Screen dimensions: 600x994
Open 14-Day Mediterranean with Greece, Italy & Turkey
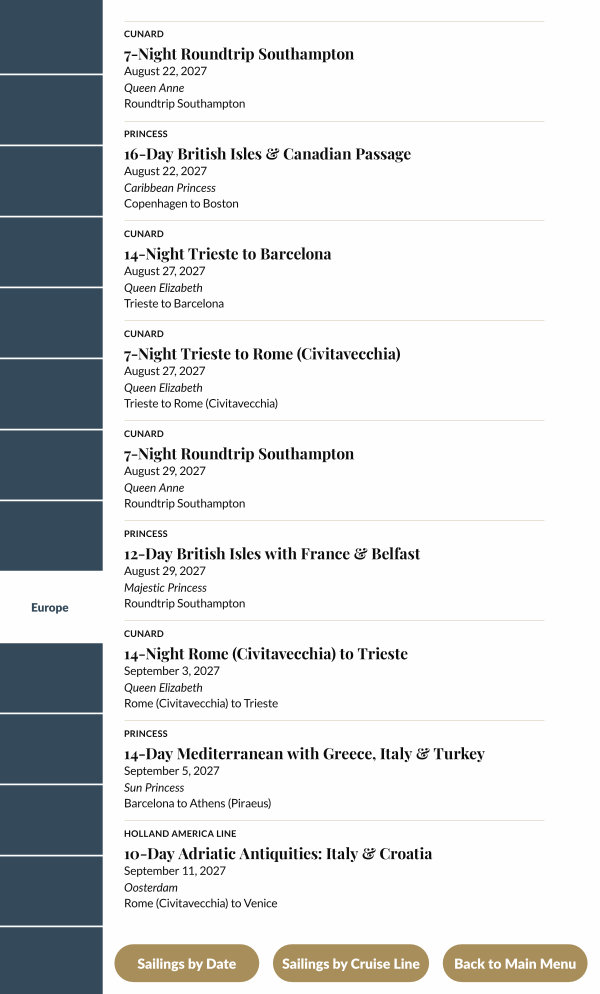click(304, 754)
